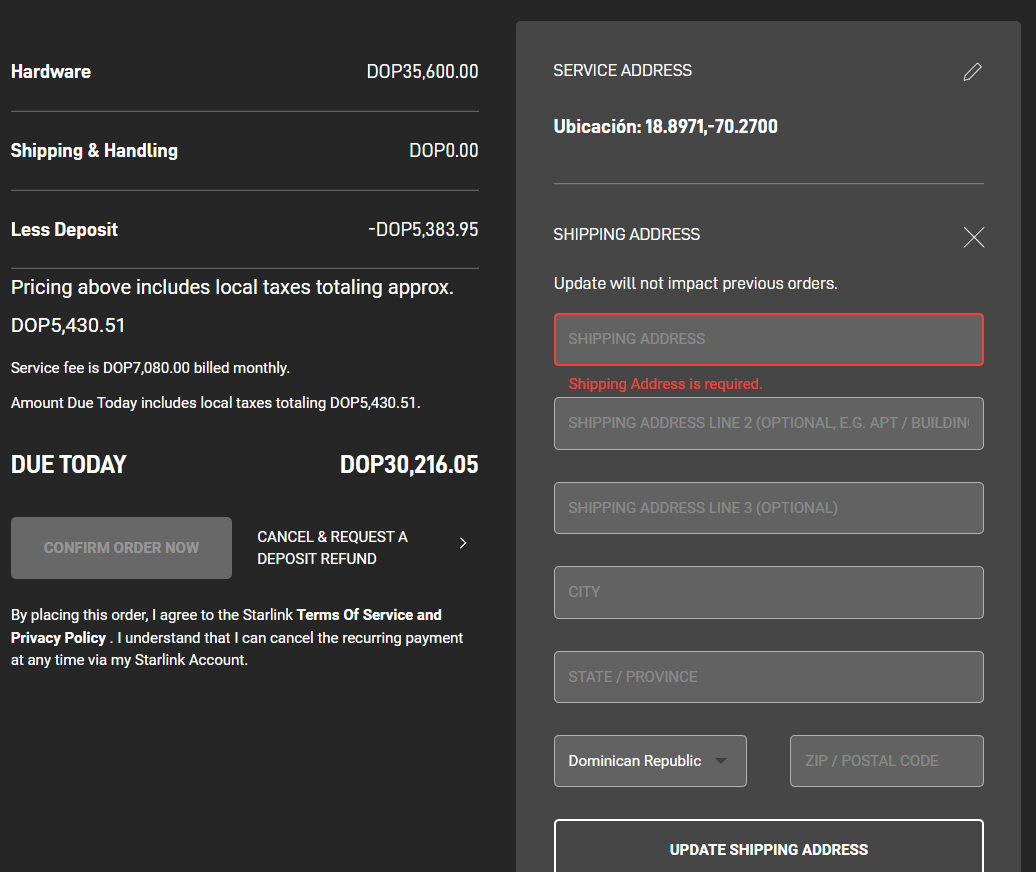Click the 'Shipping & Handling' label
Image resolution: width=1036 pixels, height=872 pixels.
pyautogui.click(x=94, y=151)
